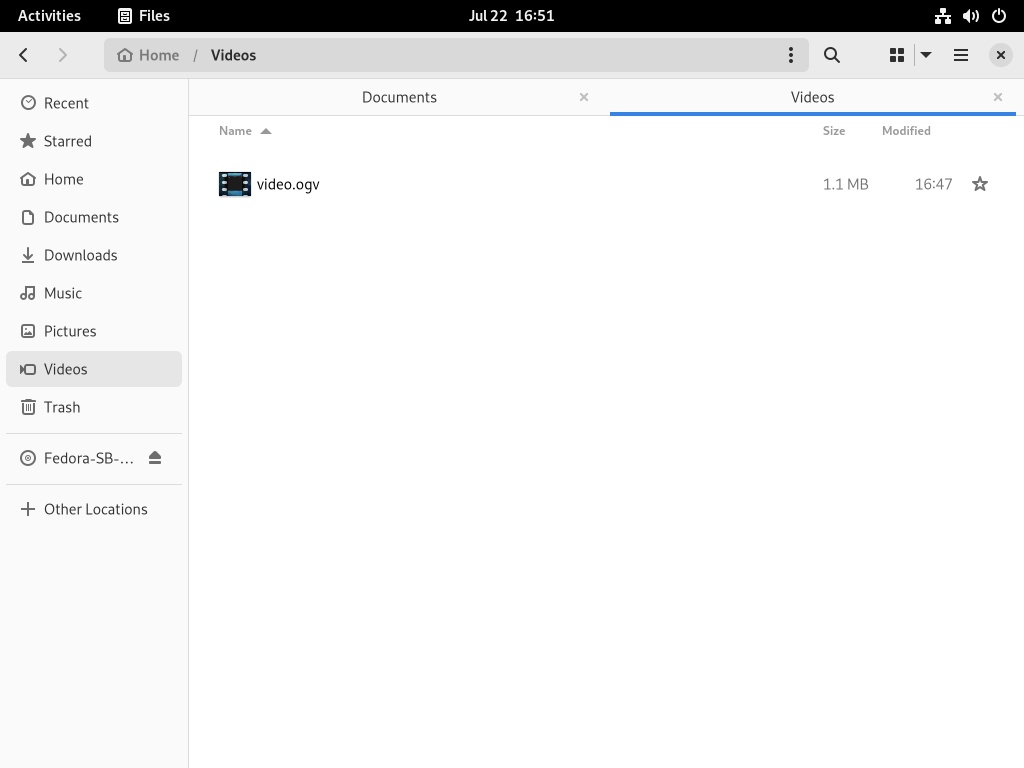
Task: Eject the Fedora-SB disc
Action: [x=155, y=458]
